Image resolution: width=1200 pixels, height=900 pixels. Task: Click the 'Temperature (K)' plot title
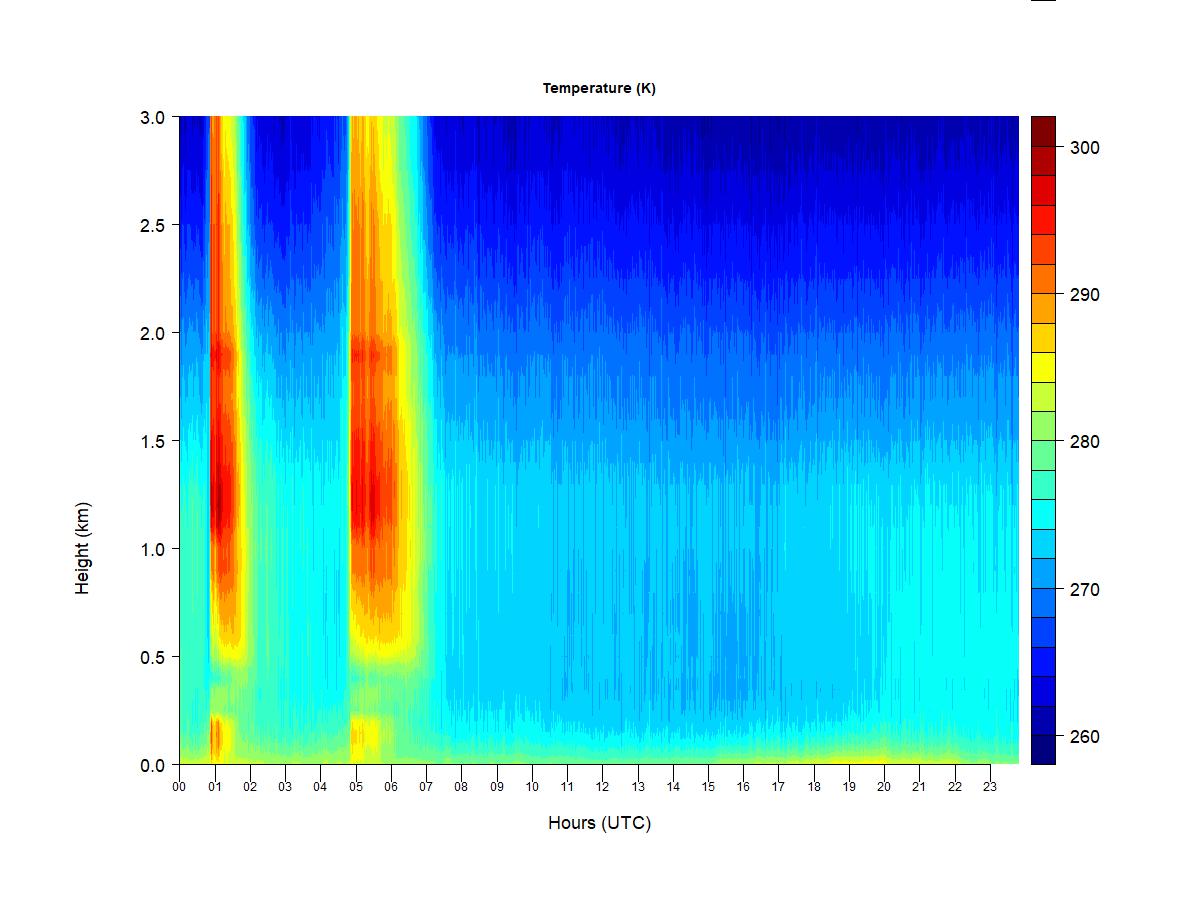599,88
